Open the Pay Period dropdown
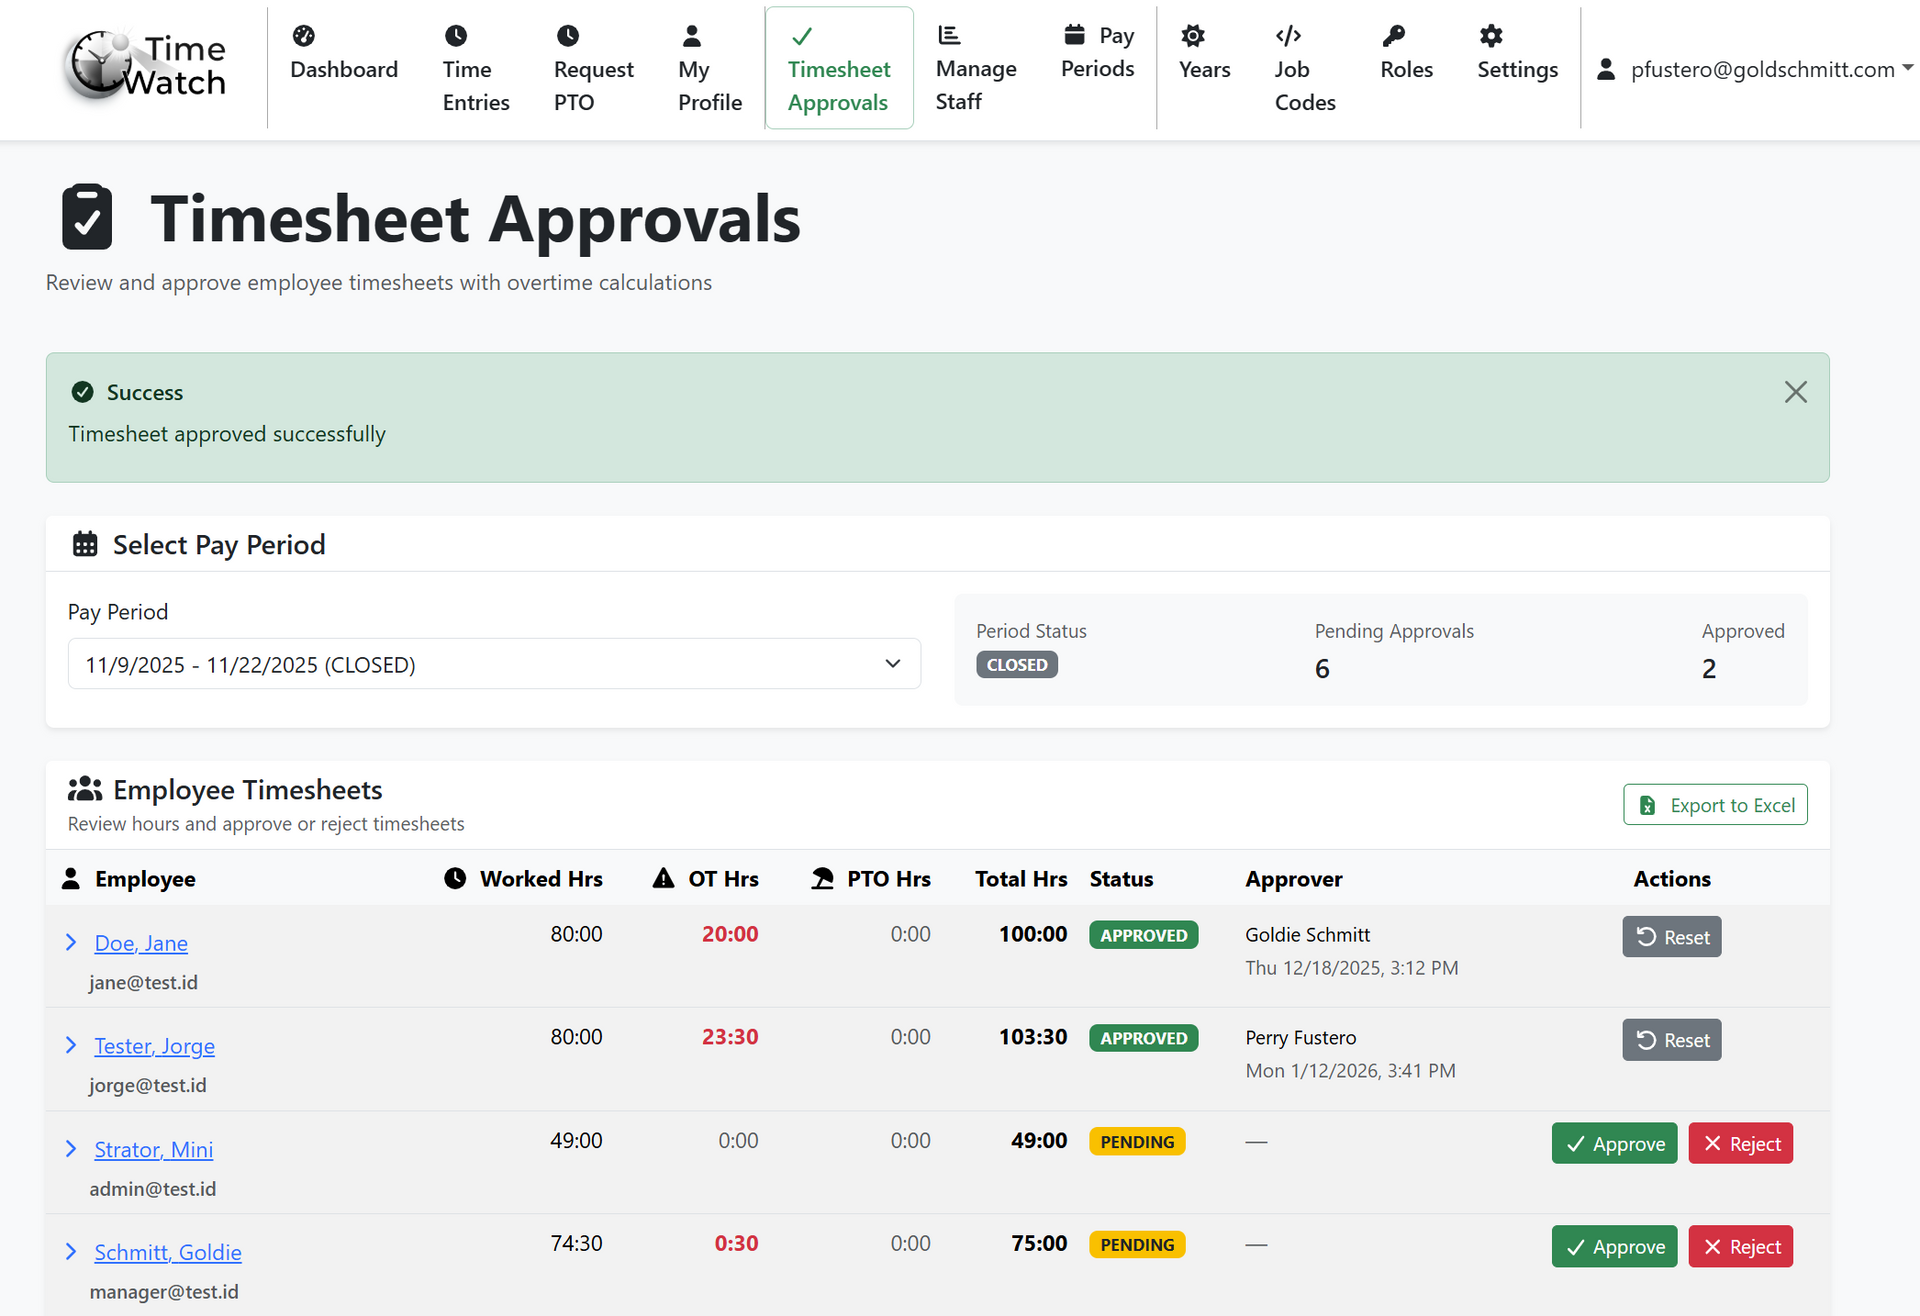This screenshot has height=1316, width=1920. (x=494, y=664)
